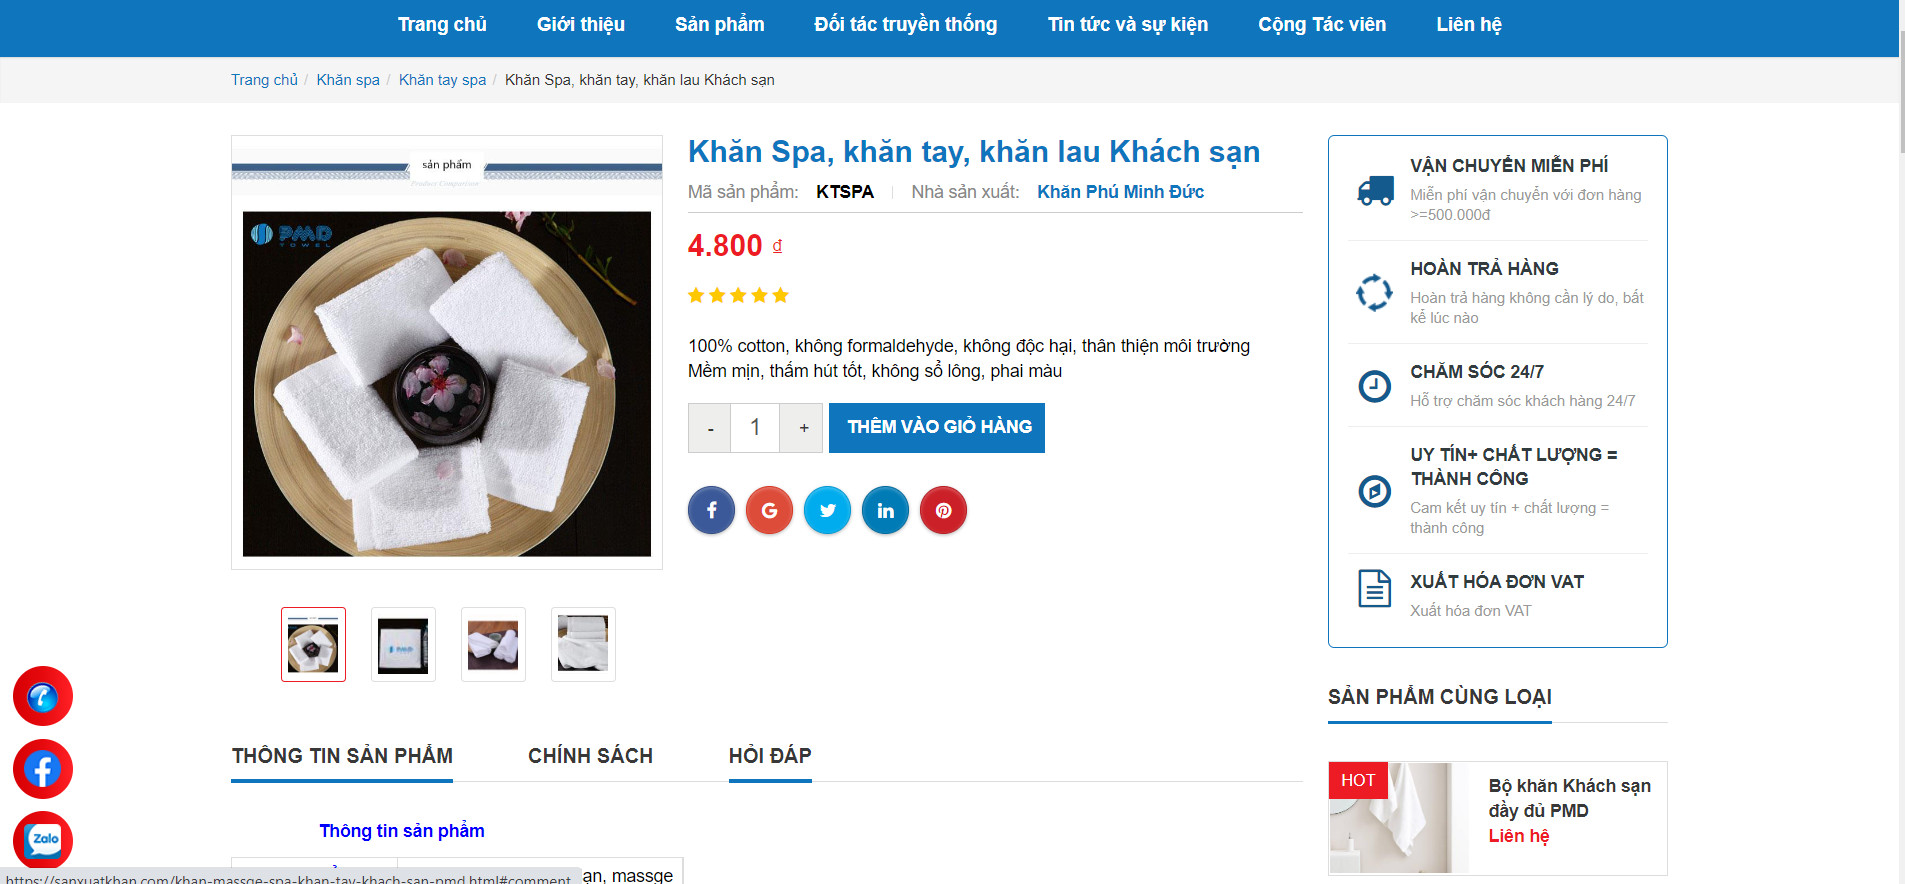
Task: Switch to the CHÍNH SÁCH tab
Action: click(x=590, y=756)
